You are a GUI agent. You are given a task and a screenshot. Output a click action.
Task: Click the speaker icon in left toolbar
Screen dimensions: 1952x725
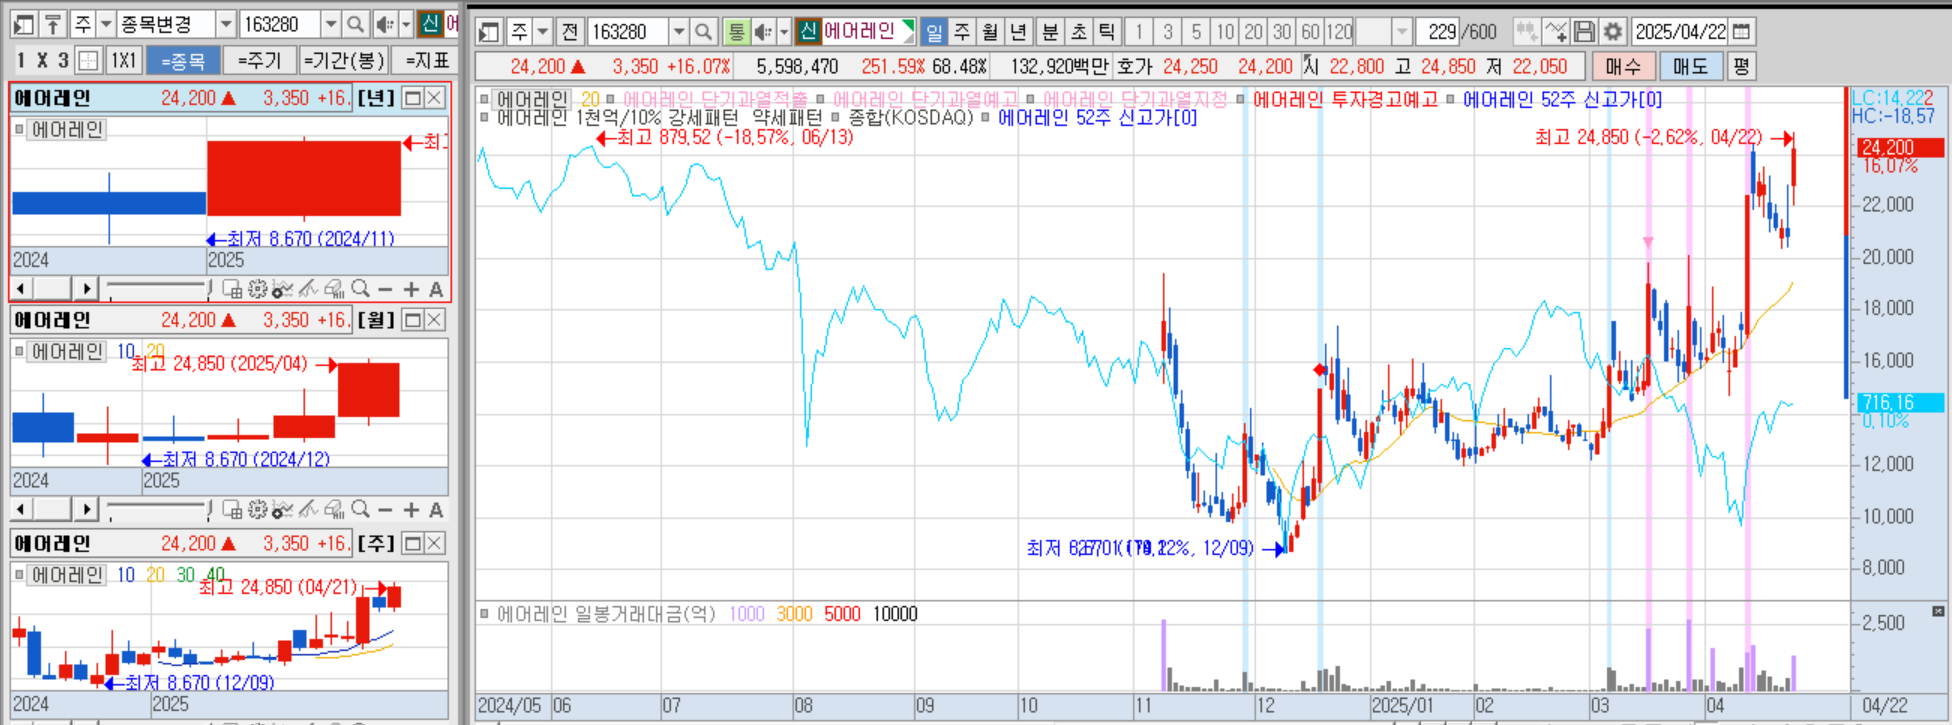pos(384,24)
